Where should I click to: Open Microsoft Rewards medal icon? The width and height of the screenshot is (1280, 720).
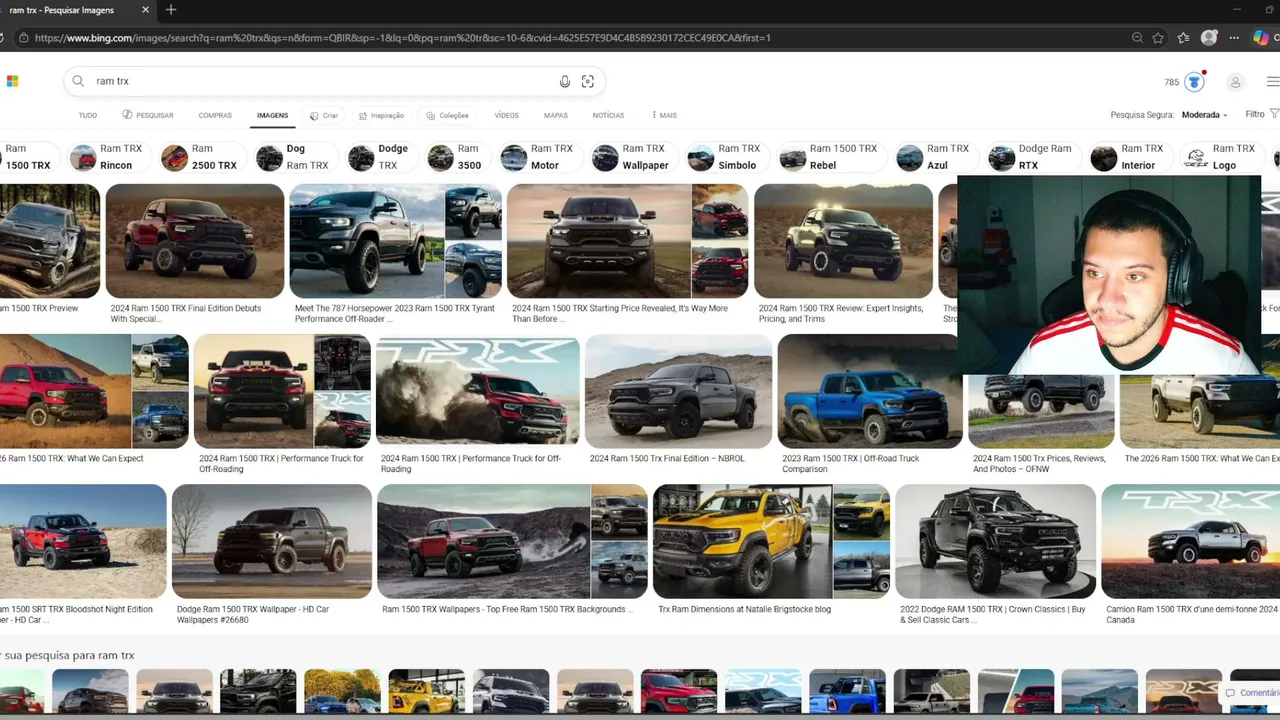tap(1195, 82)
